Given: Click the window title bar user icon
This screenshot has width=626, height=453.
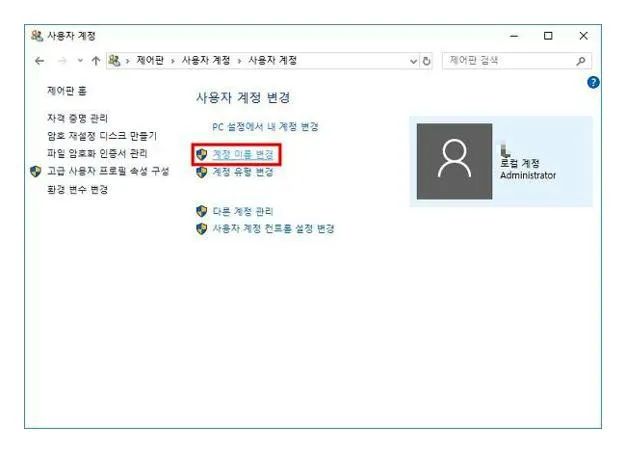Looking at the screenshot, I should (x=37, y=36).
